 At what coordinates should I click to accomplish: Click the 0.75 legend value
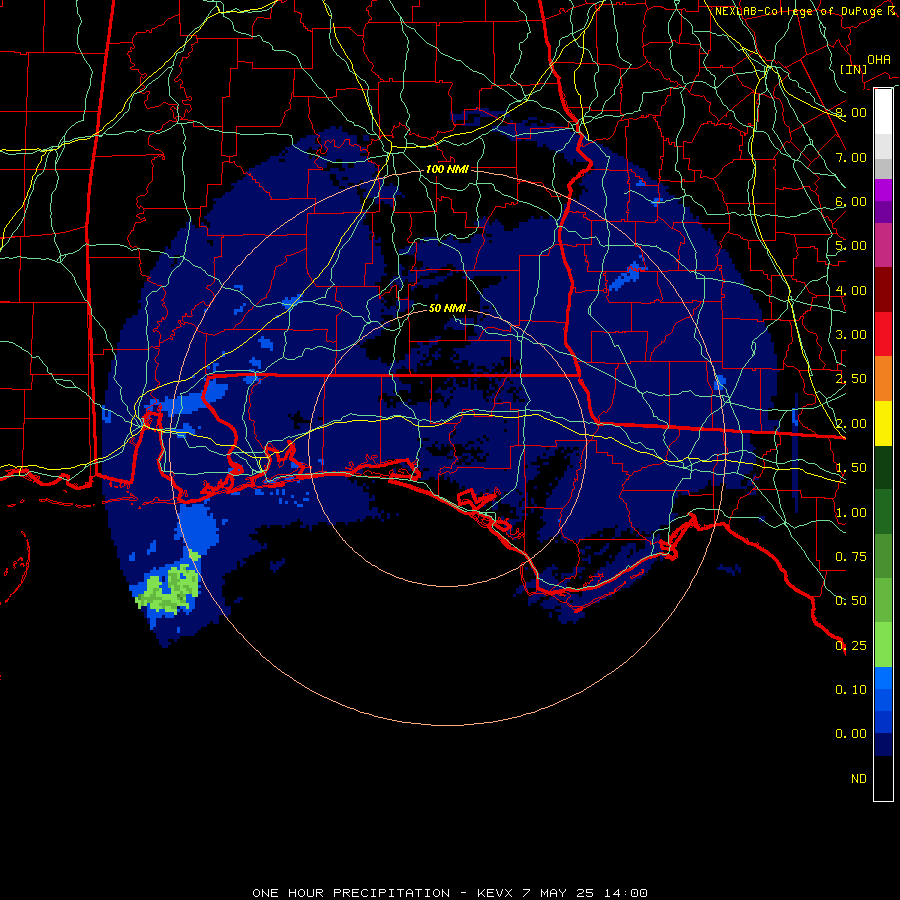pos(851,557)
